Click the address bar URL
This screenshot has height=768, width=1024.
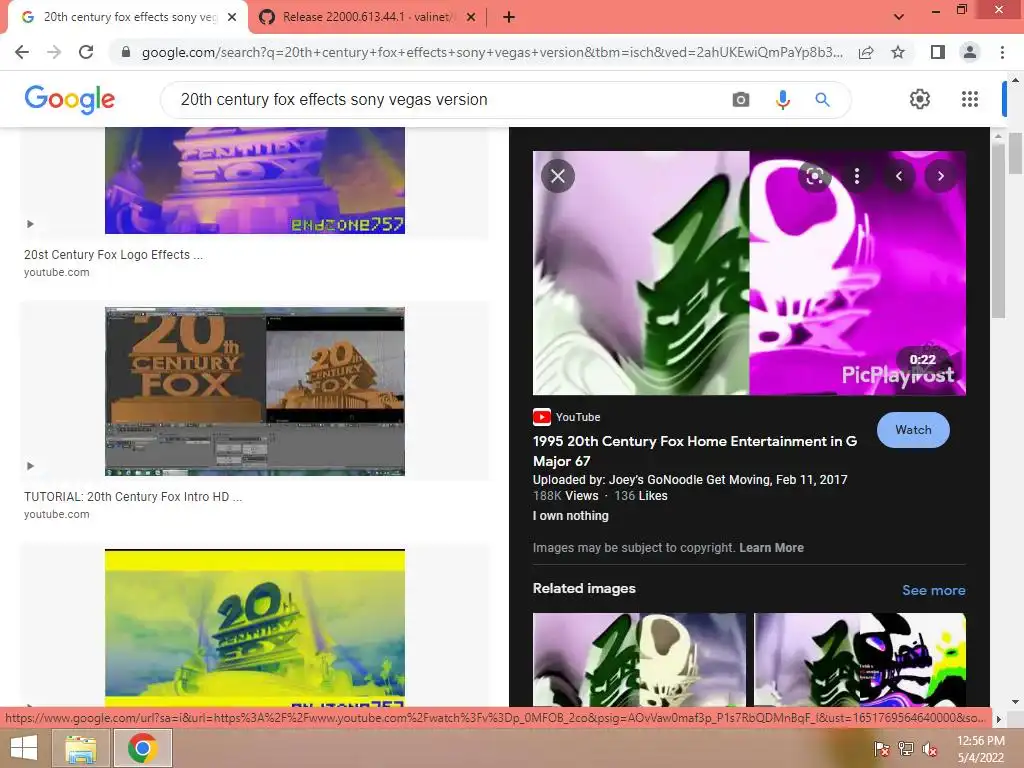point(492,52)
